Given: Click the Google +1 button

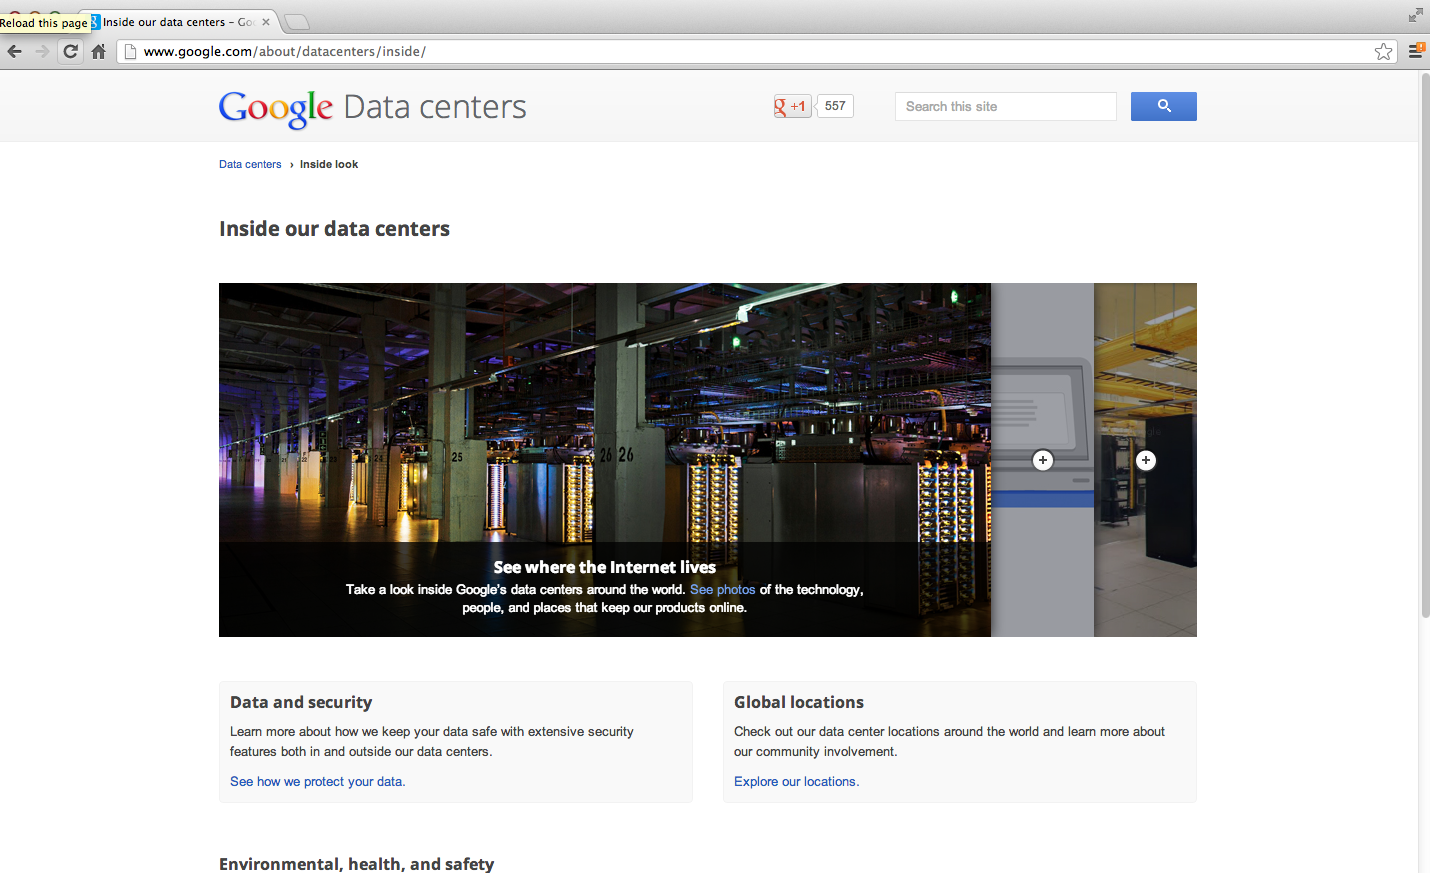Looking at the screenshot, I should point(792,106).
